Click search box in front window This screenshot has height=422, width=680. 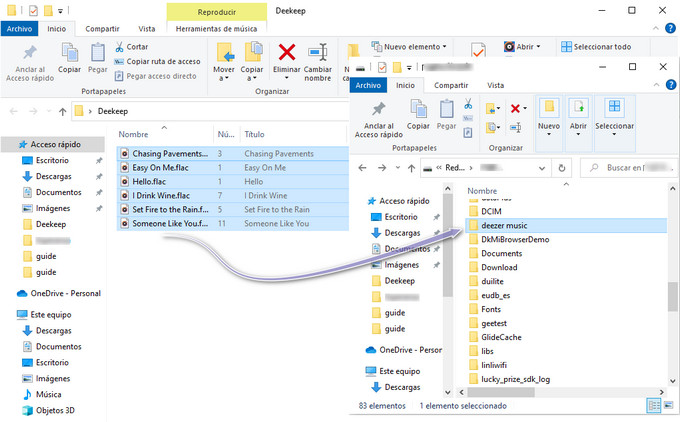pyautogui.click(x=630, y=168)
